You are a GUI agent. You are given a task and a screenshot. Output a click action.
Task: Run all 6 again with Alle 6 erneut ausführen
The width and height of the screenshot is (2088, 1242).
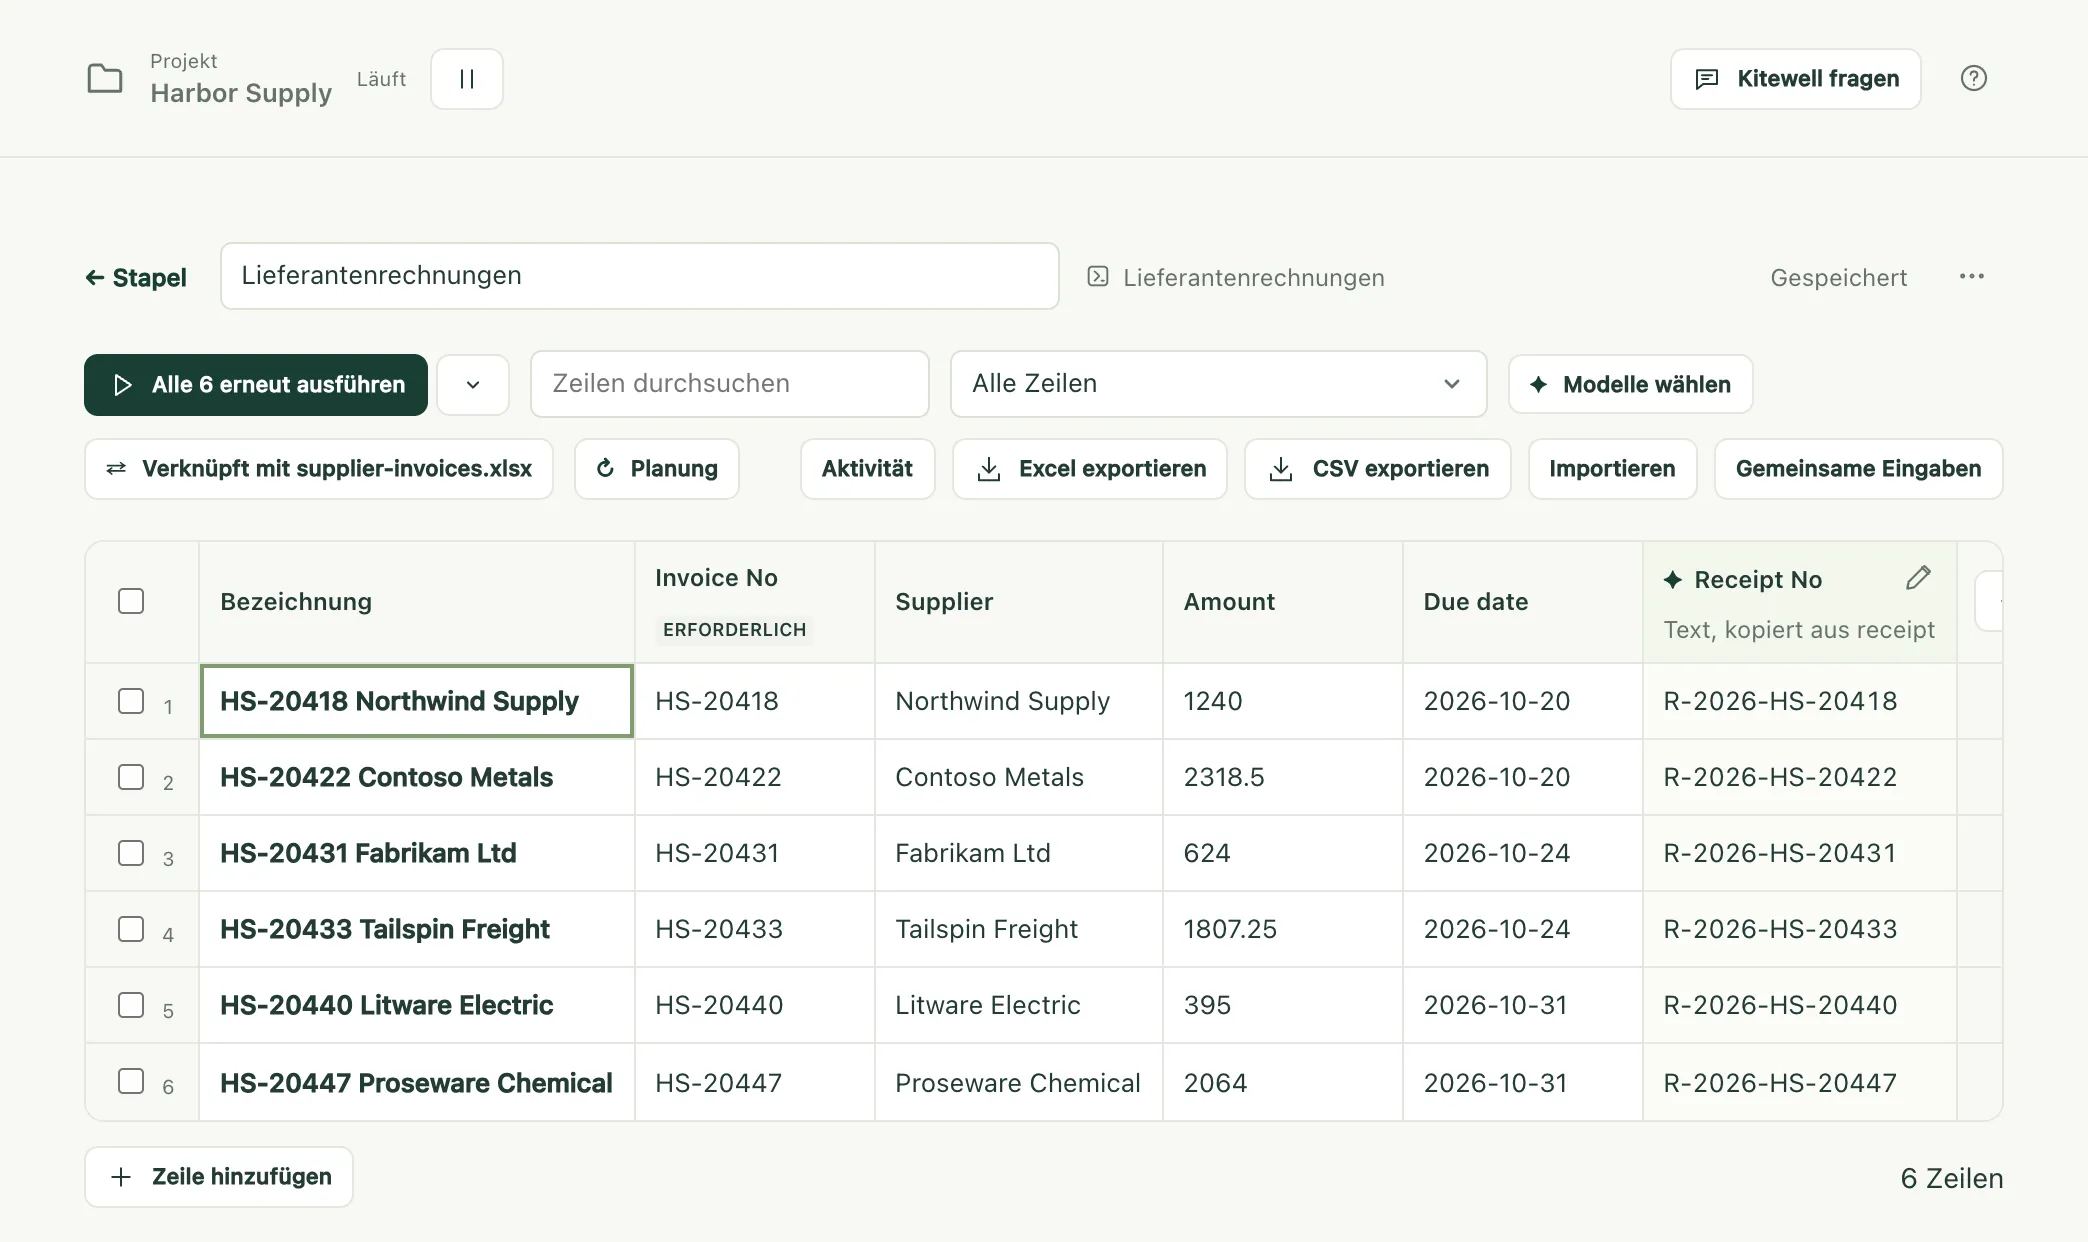[256, 384]
